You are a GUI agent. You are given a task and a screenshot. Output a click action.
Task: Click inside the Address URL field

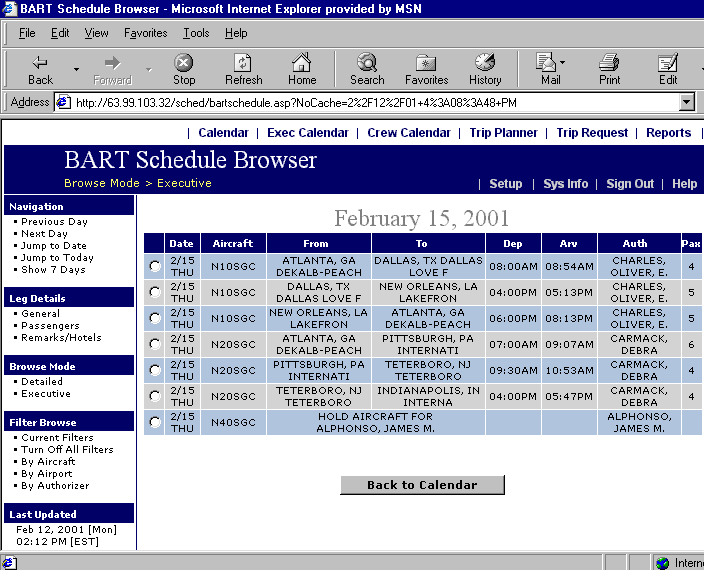[370, 102]
